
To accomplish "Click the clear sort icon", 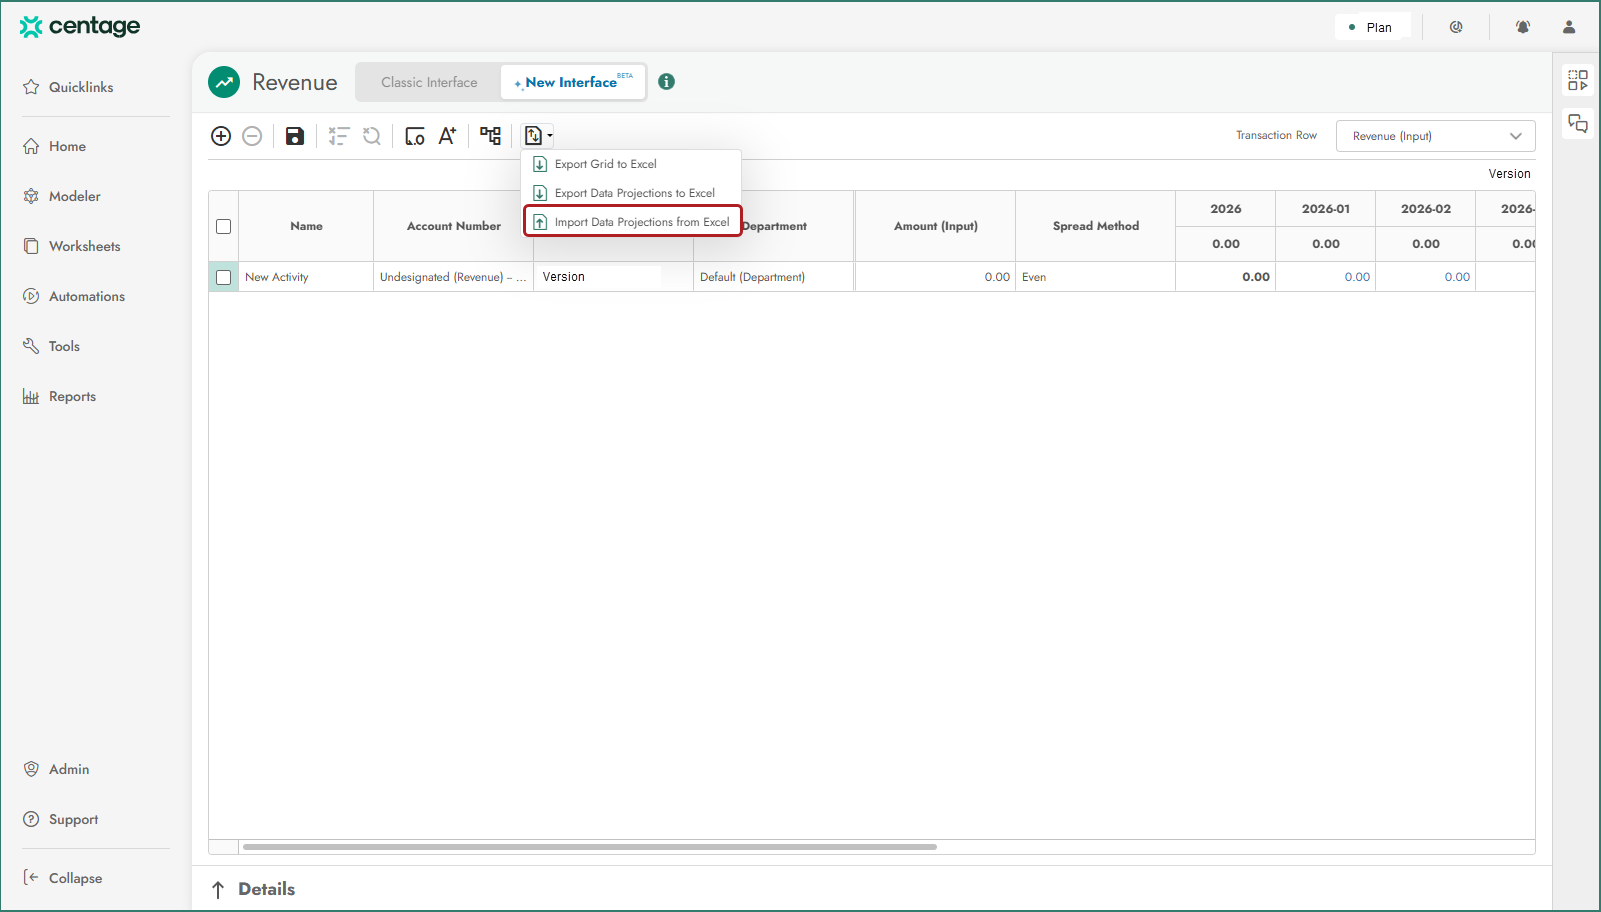I will click(339, 136).
